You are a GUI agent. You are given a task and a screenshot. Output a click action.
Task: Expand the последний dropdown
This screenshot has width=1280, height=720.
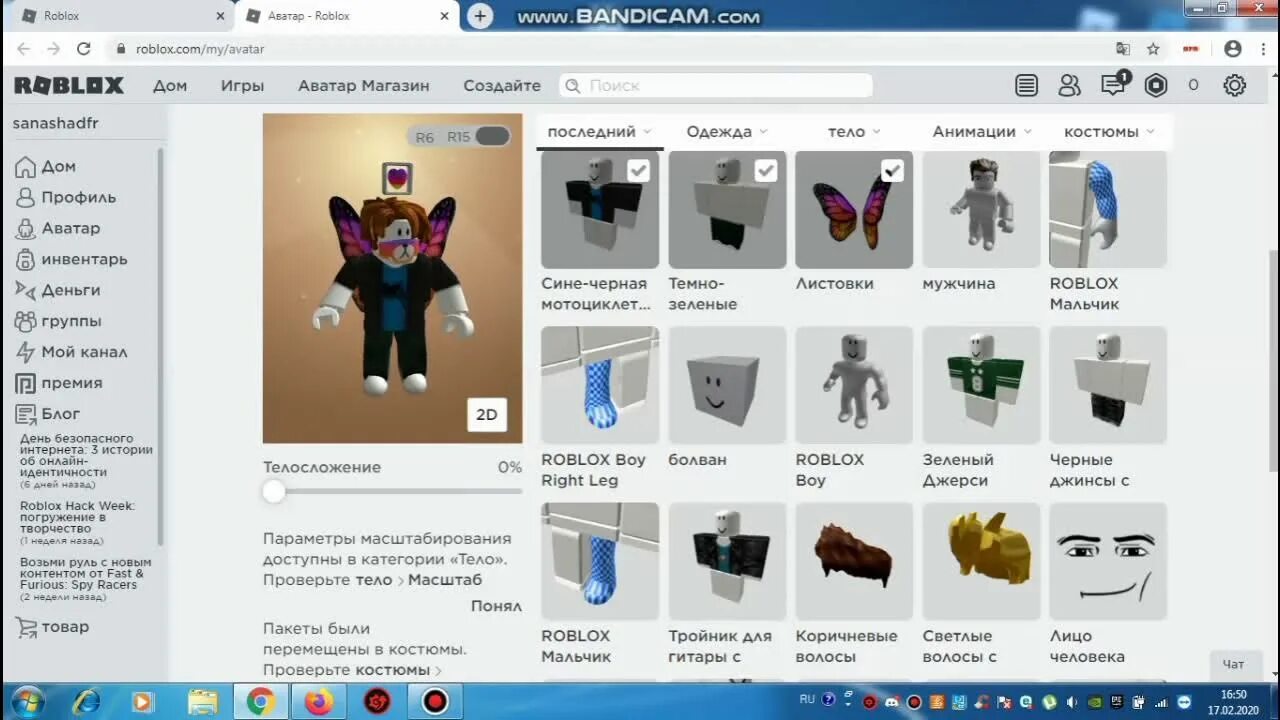(600, 132)
